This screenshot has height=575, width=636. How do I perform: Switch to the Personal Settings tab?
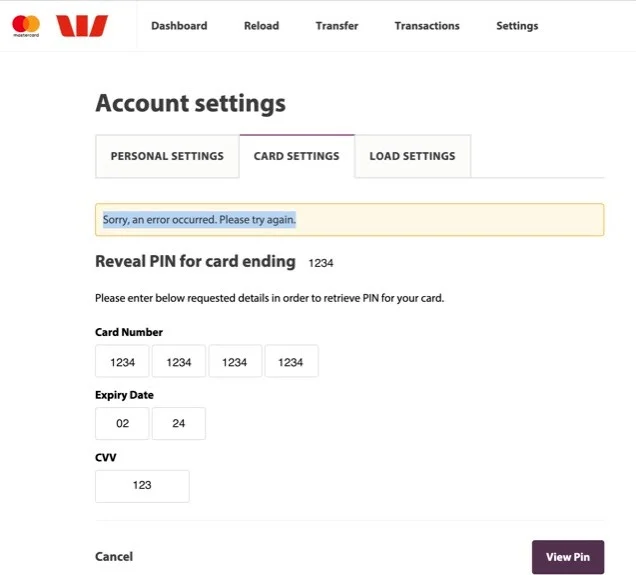167,157
